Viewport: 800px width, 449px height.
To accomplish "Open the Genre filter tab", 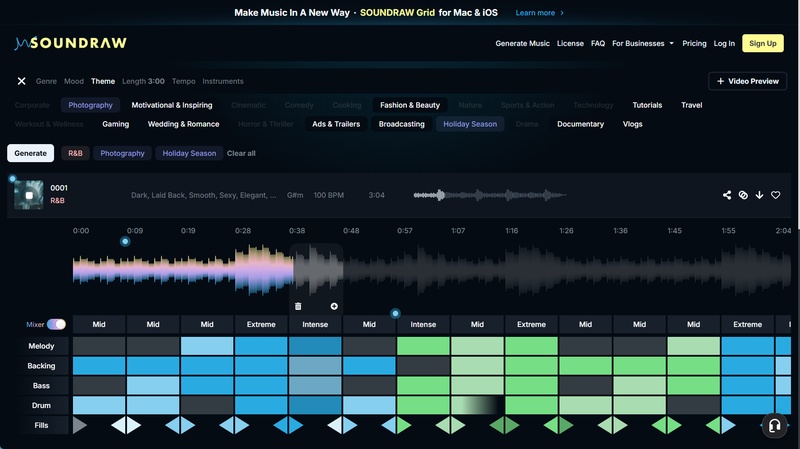I will tap(46, 81).
